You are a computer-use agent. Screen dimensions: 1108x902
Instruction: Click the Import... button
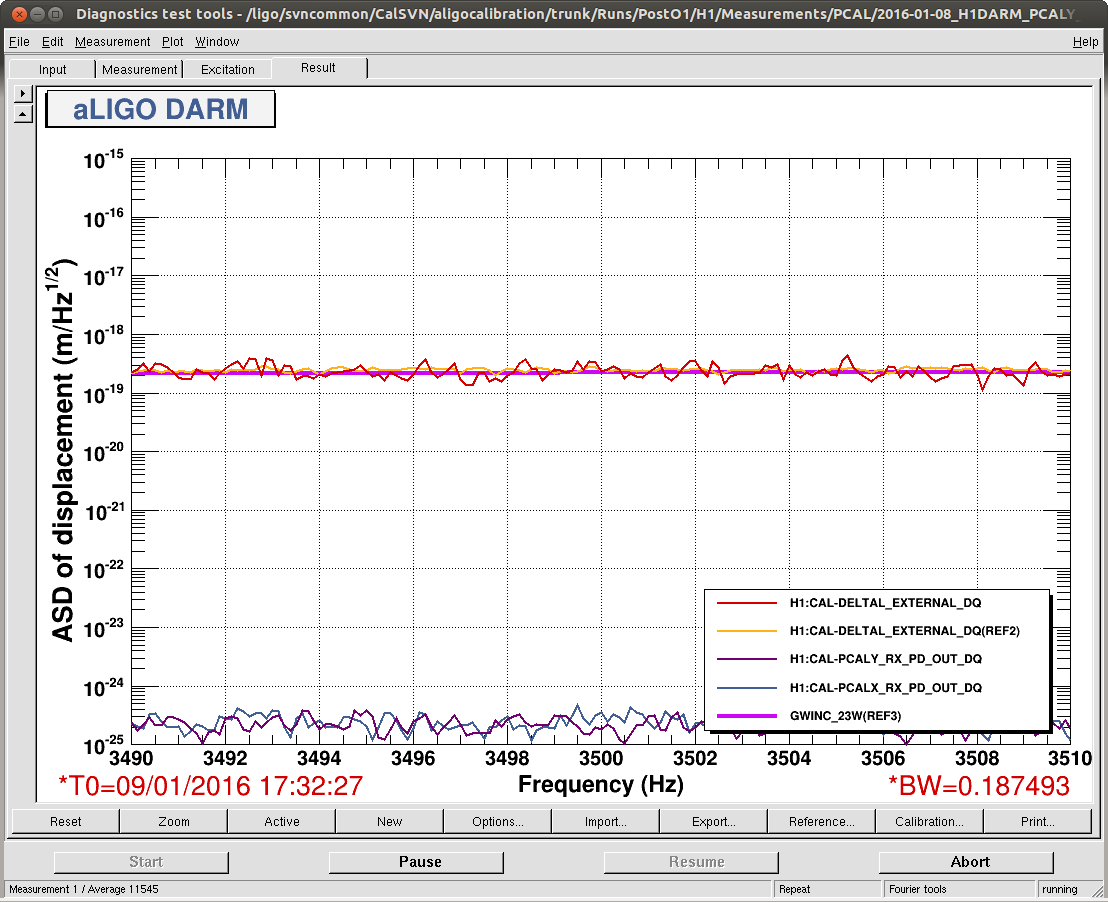pyautogui.click(x=606, y=821)
